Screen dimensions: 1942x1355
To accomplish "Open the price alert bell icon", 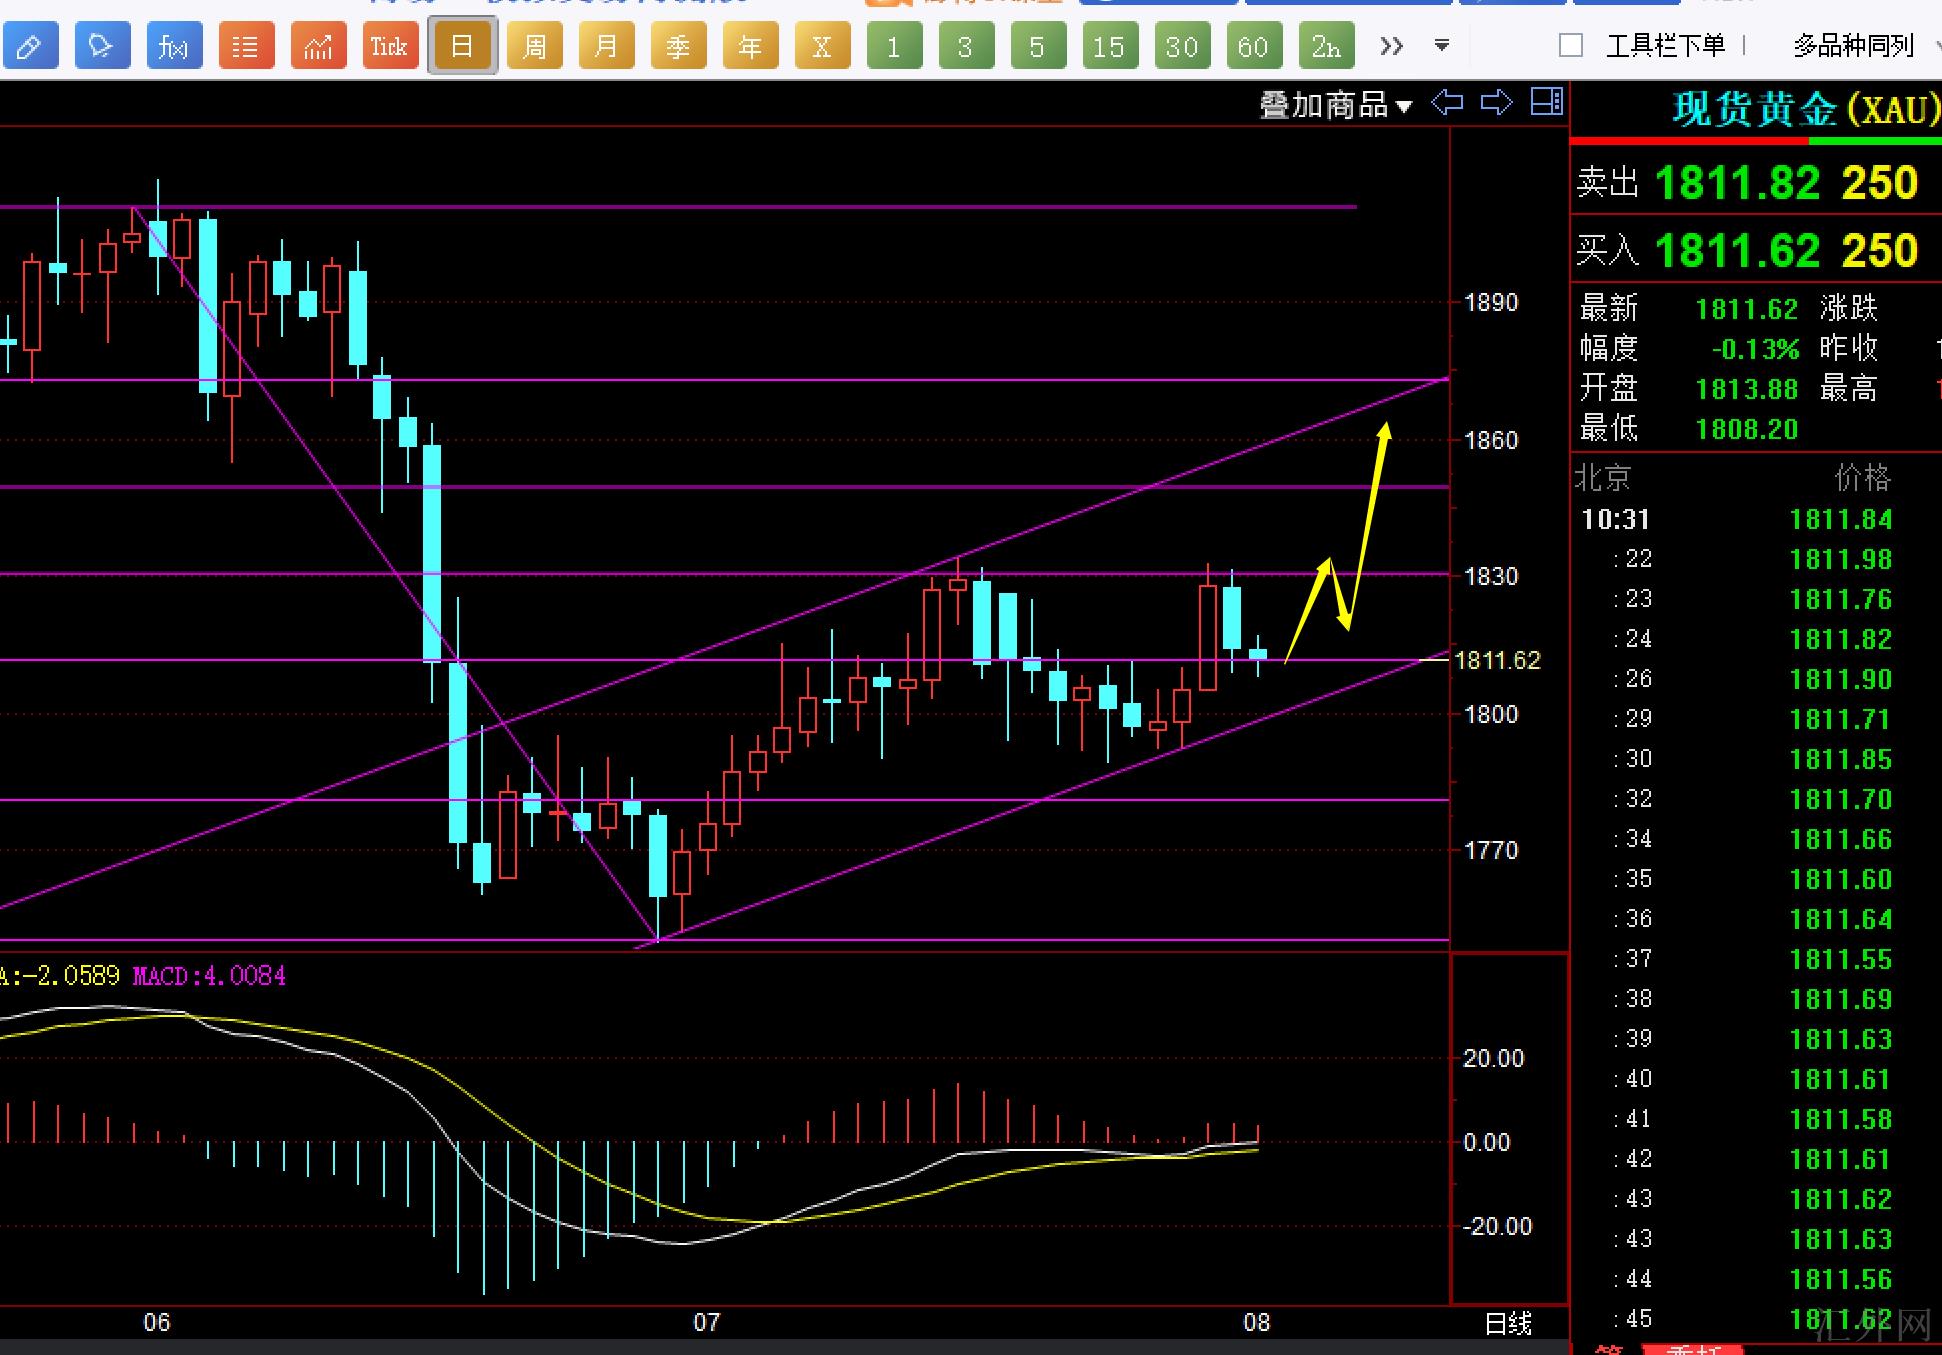I will [101, 46].
